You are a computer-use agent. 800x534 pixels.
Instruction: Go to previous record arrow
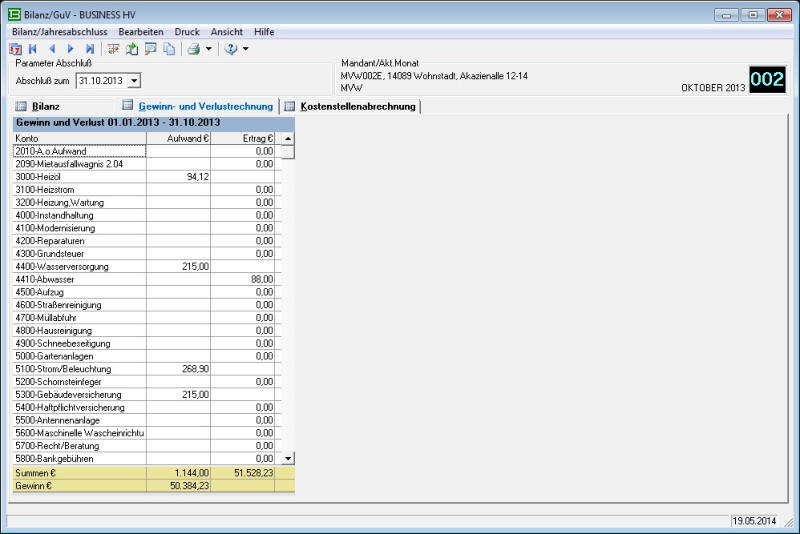point(52,48)
